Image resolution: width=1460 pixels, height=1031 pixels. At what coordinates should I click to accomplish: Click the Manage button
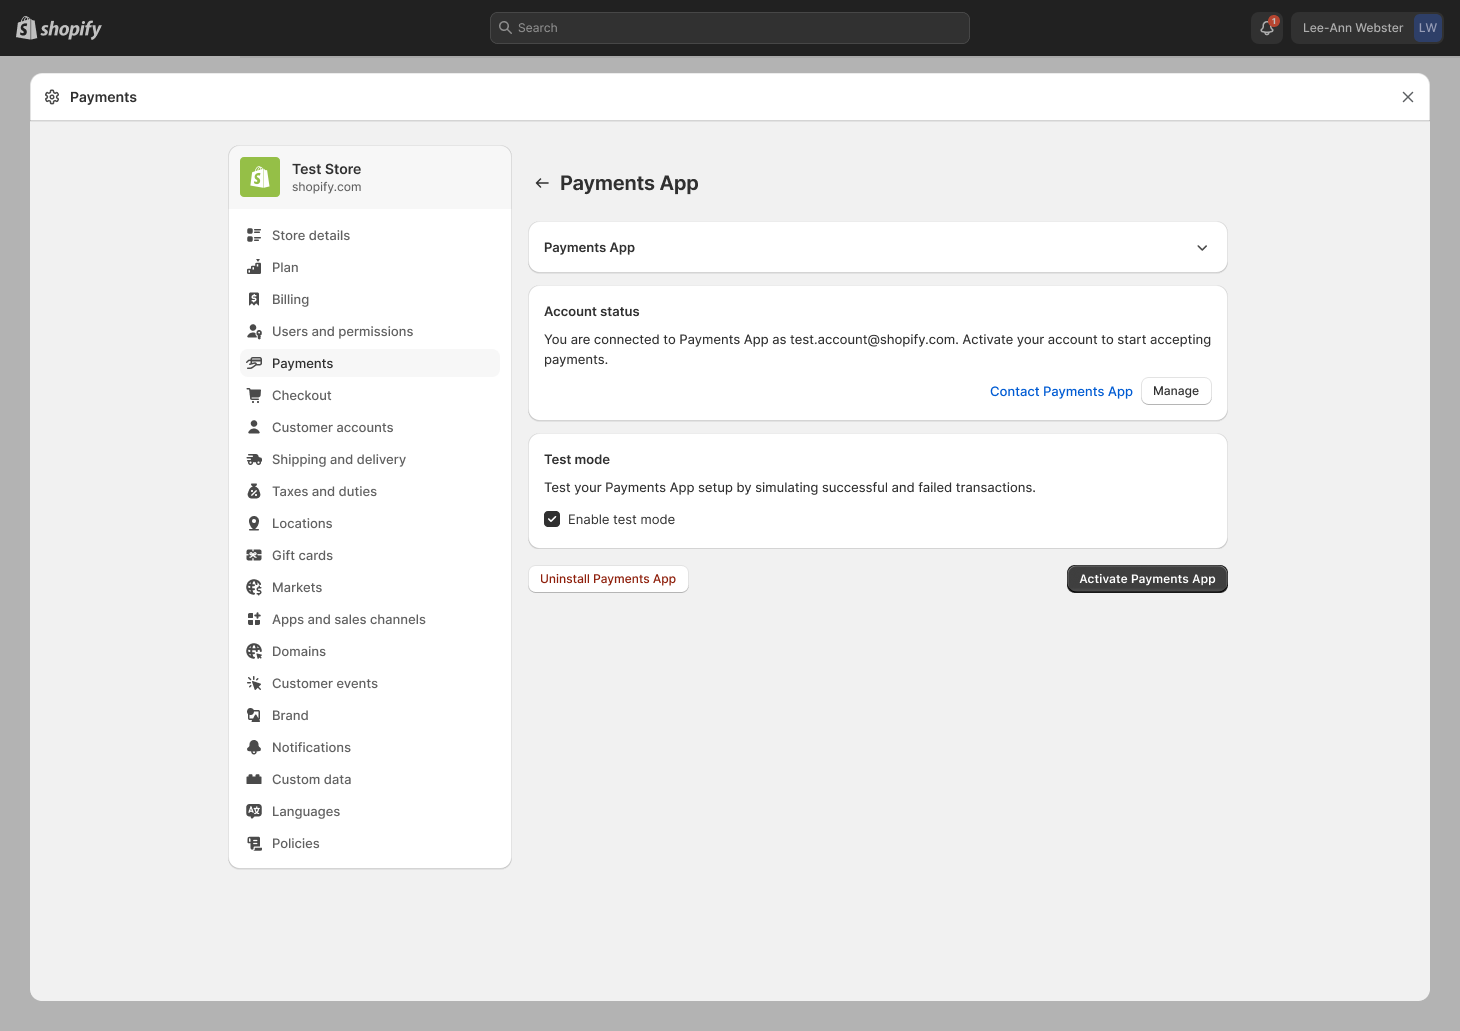click(1176, 391)
